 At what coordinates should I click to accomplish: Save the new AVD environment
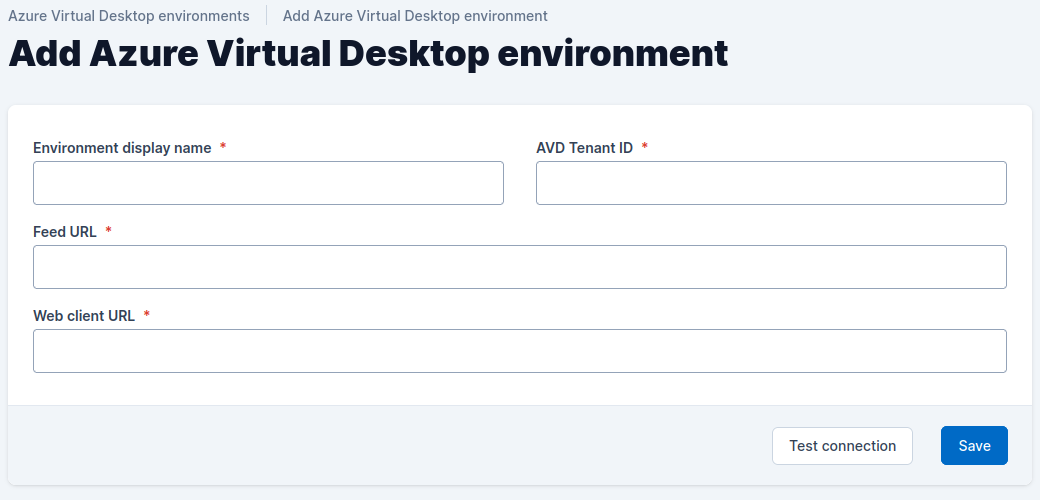(x=974, y=446)
